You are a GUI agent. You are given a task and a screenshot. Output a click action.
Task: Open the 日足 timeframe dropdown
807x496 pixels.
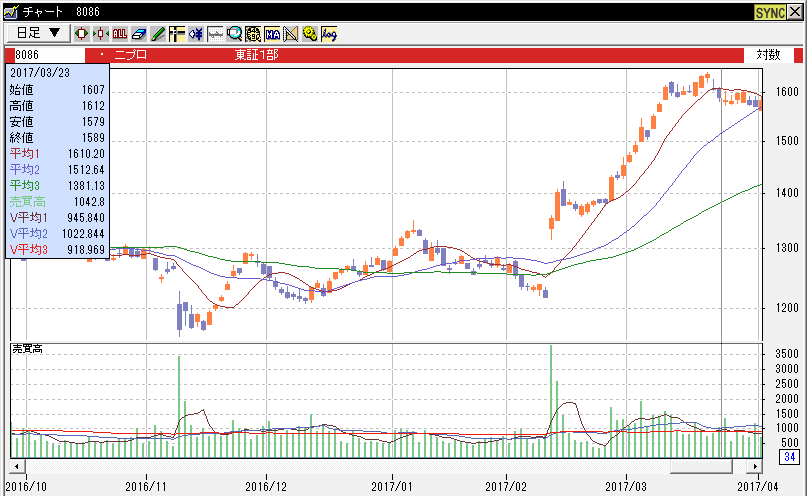pos(38,33)
